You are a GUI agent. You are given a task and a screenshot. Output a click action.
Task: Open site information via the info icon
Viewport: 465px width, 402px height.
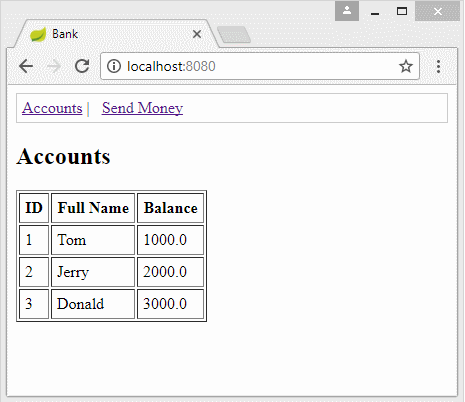[x=114, y=66]
